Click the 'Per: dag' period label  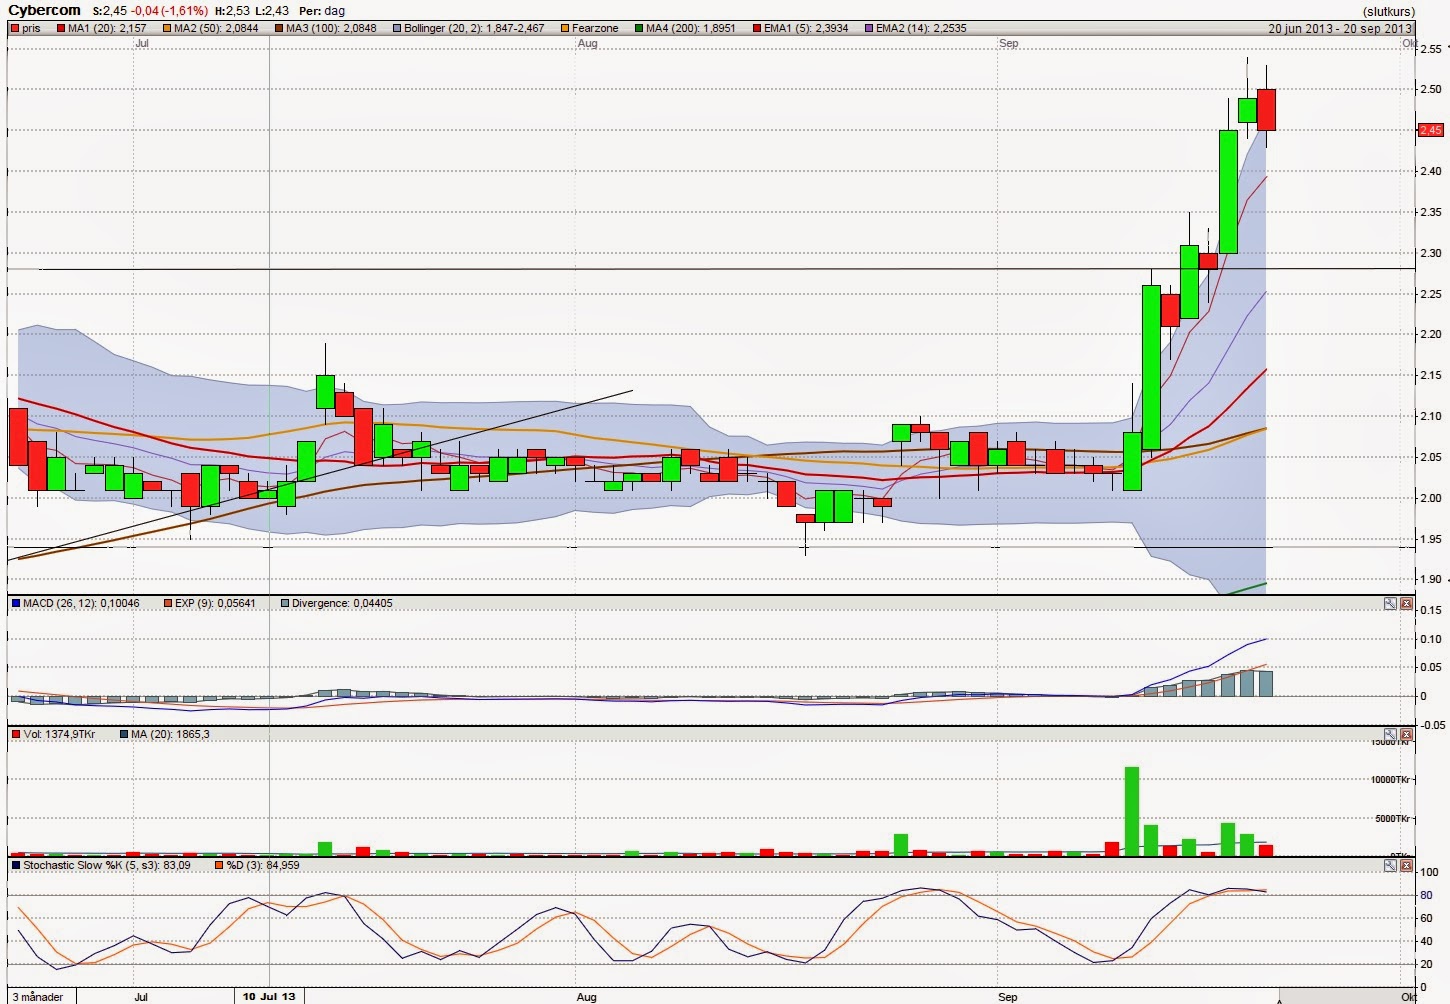point(322,11)
